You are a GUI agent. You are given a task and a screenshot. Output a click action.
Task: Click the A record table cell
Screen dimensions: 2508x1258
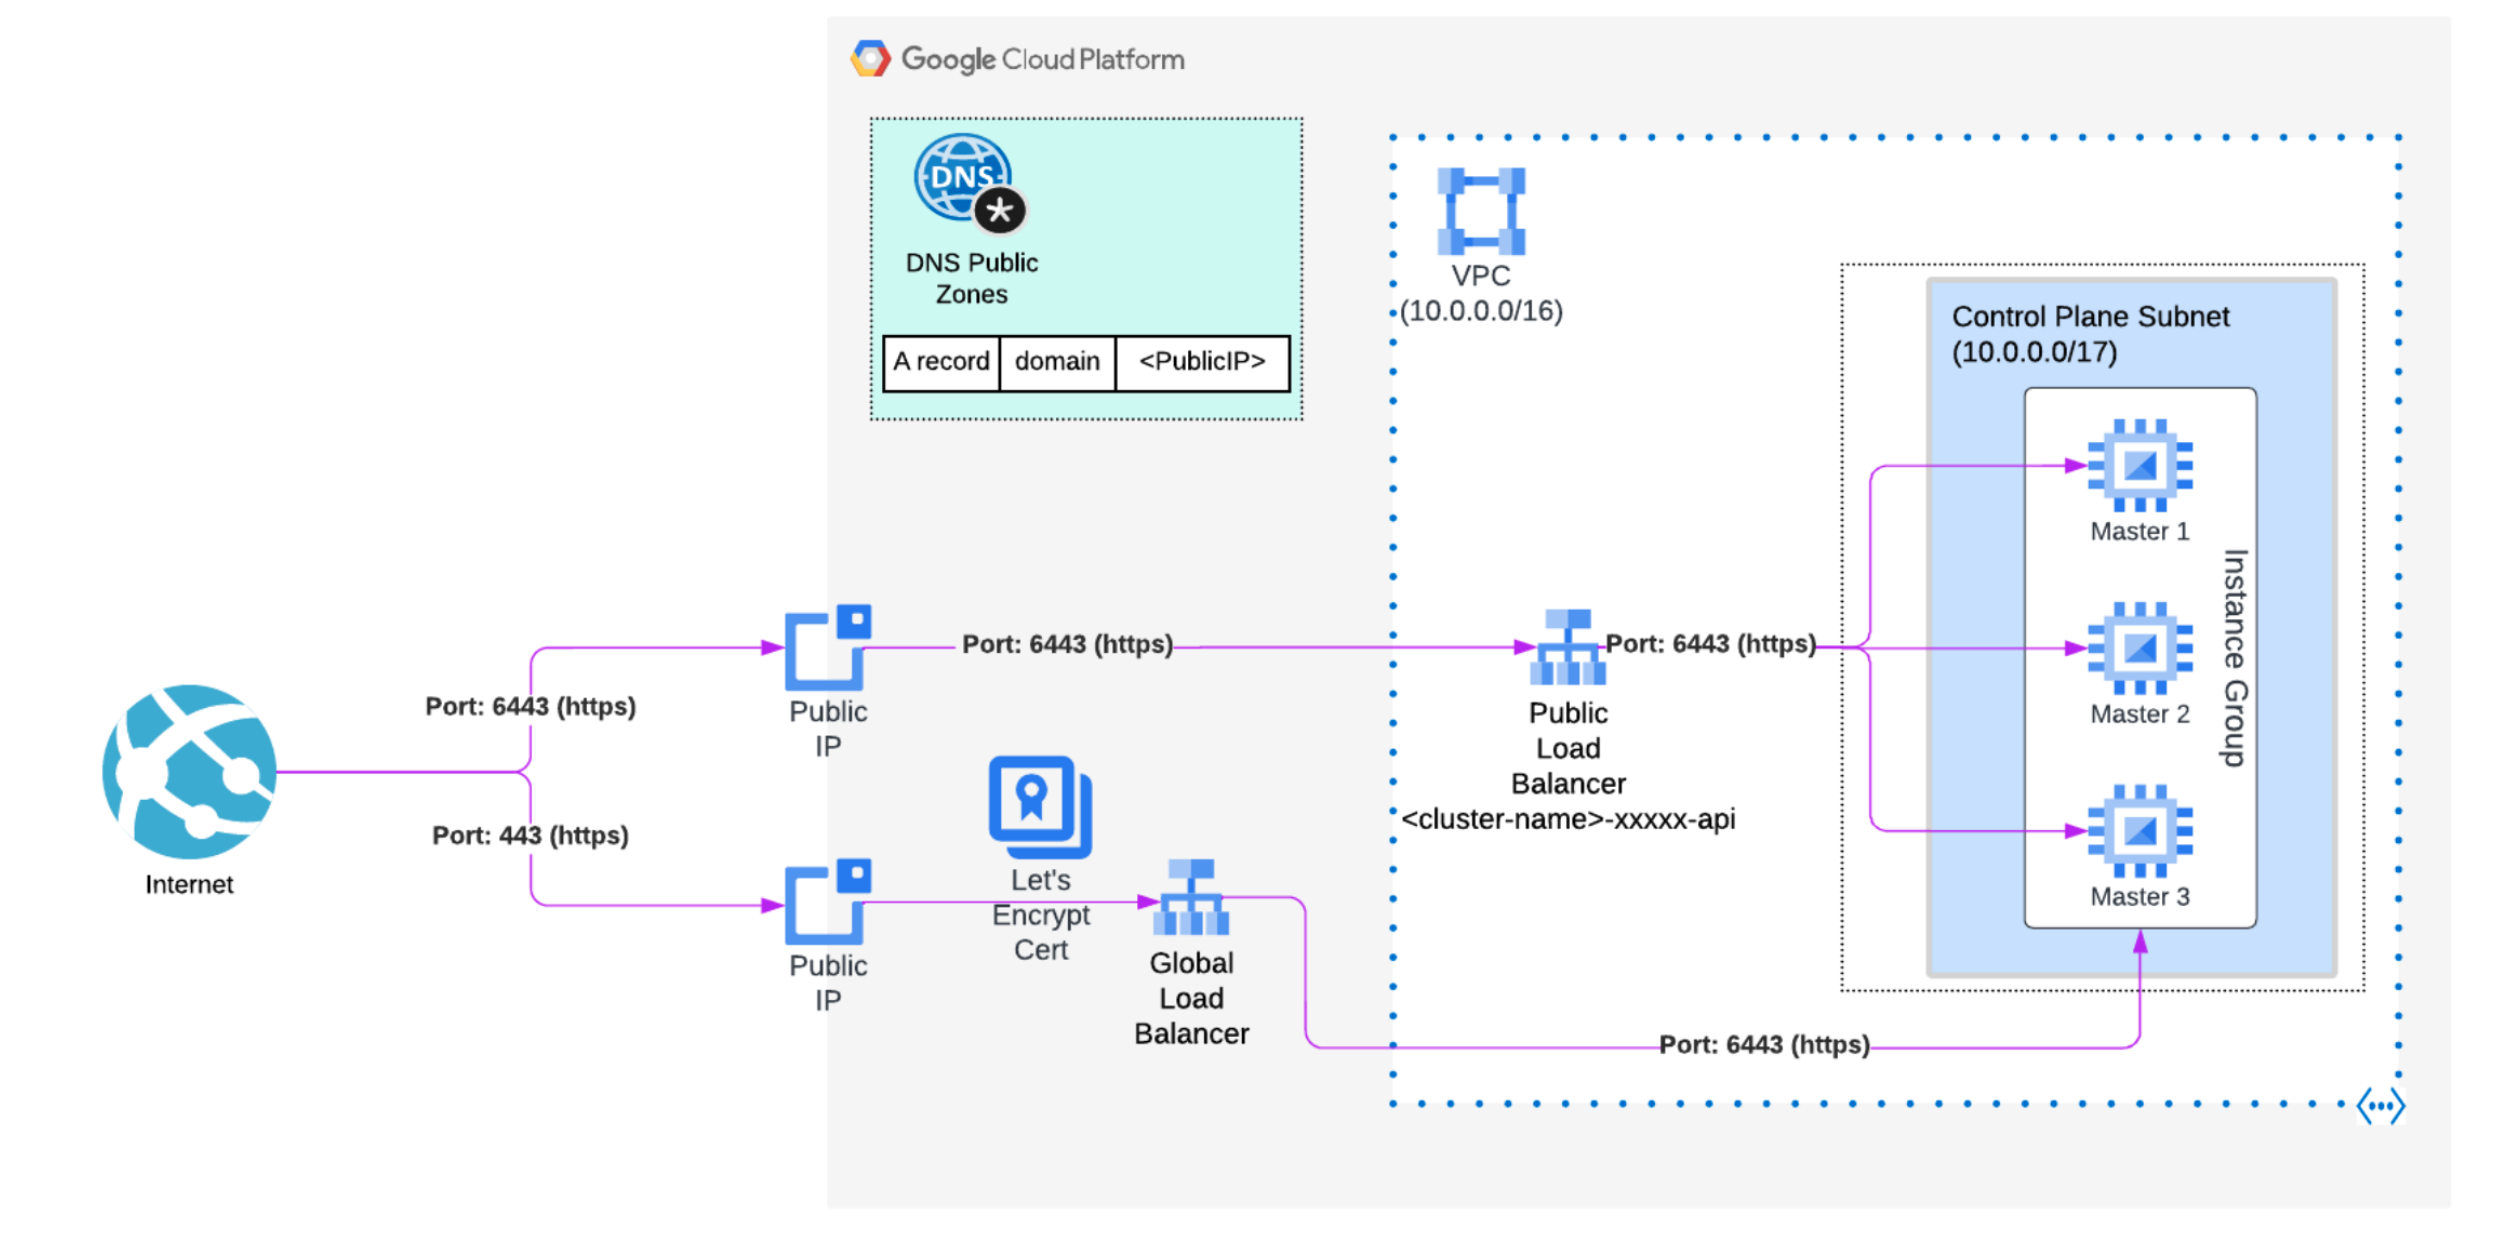(x=941, y=362)
